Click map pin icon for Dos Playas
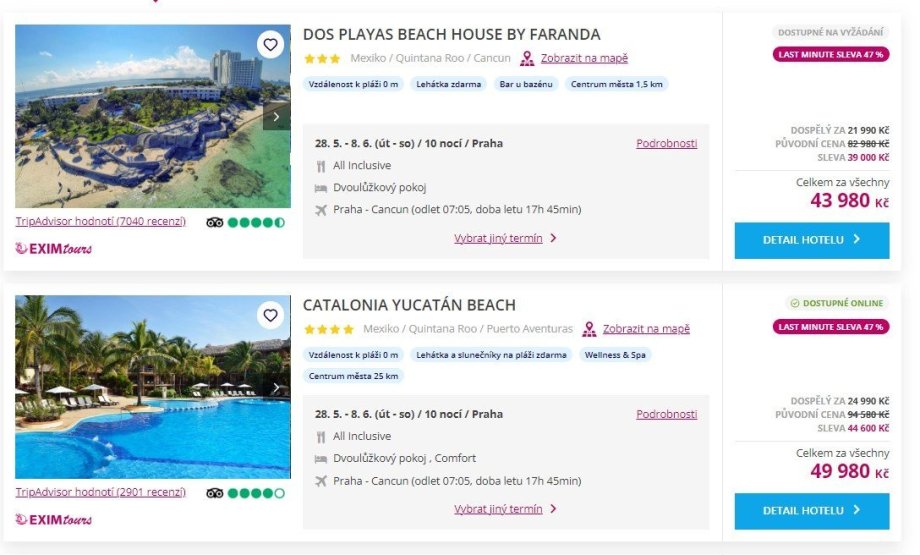 (527, 58)
